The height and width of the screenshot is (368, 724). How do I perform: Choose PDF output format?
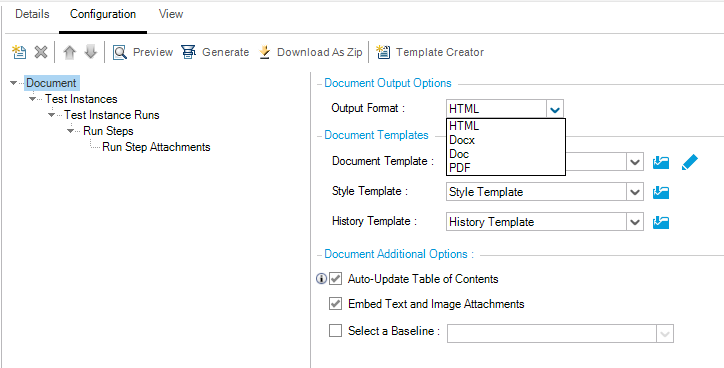tap(506, 168)
